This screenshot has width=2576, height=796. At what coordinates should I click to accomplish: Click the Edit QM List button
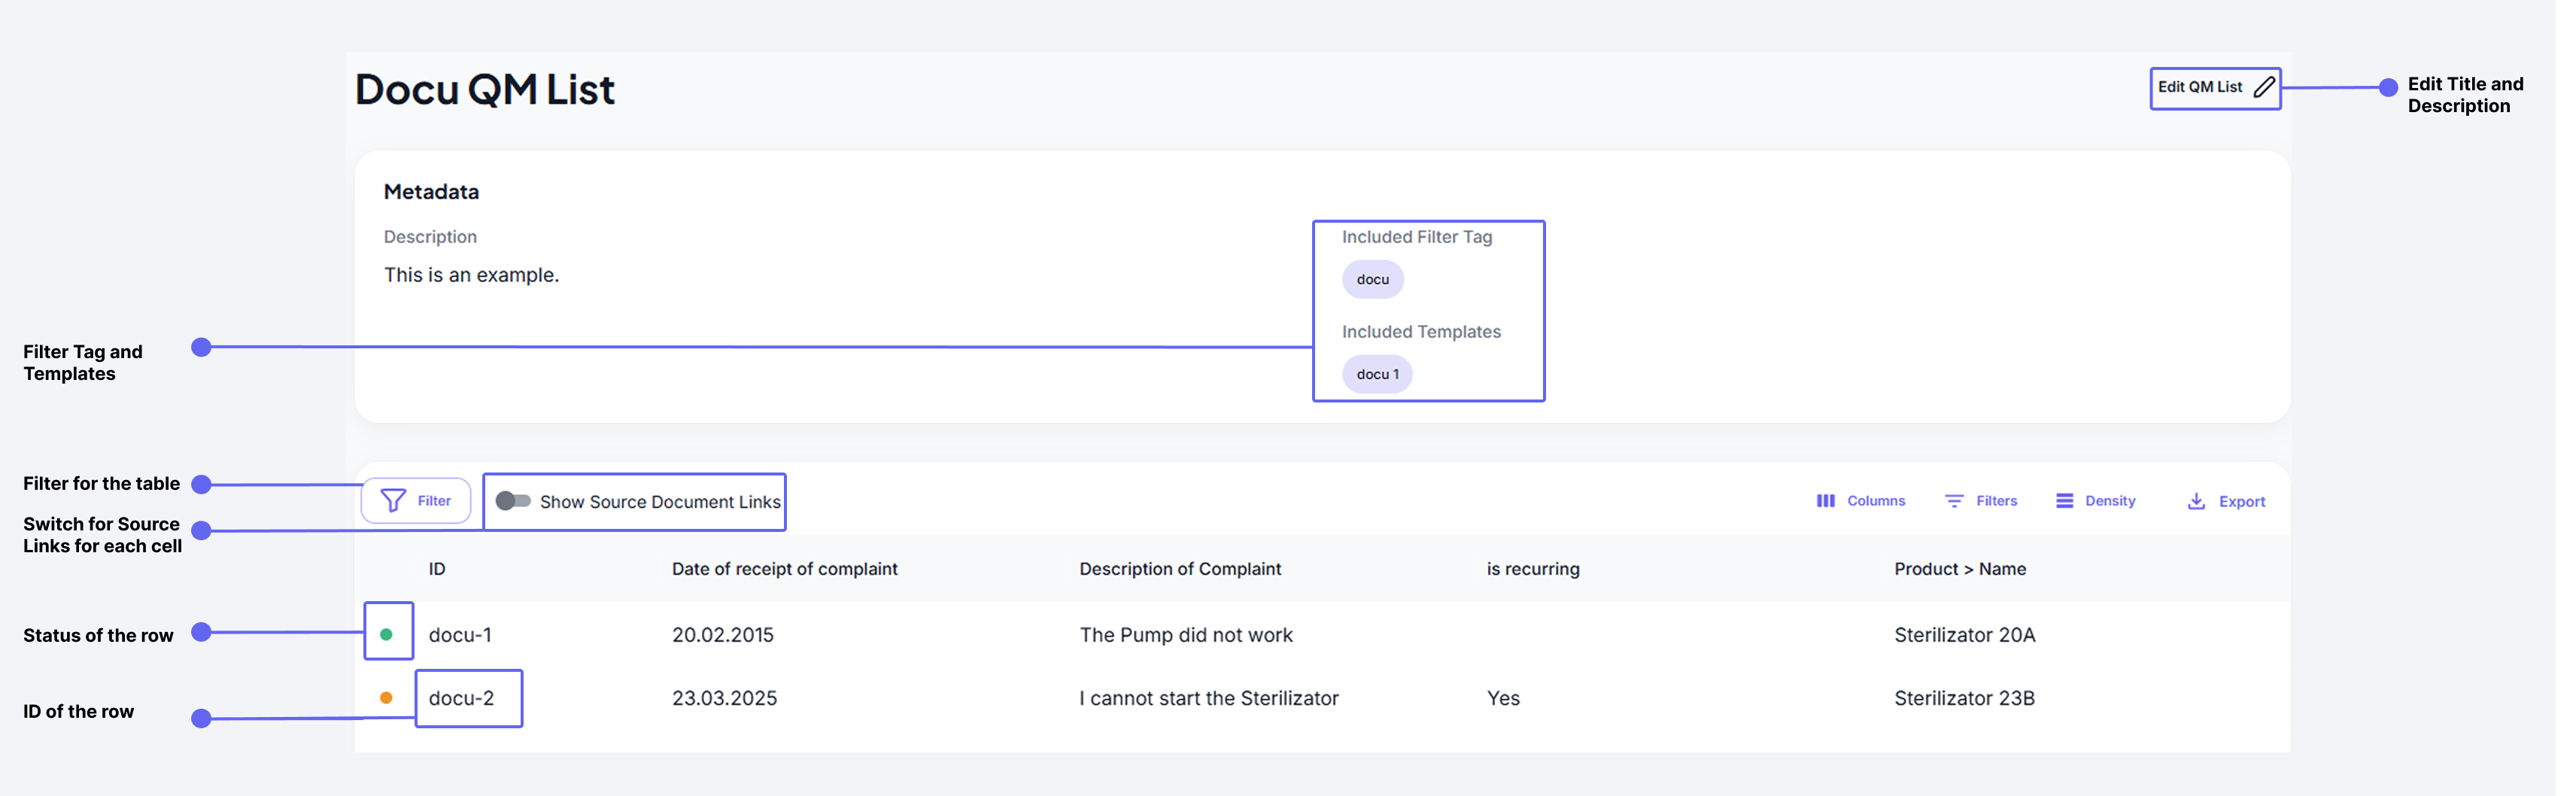point(2200,87)
